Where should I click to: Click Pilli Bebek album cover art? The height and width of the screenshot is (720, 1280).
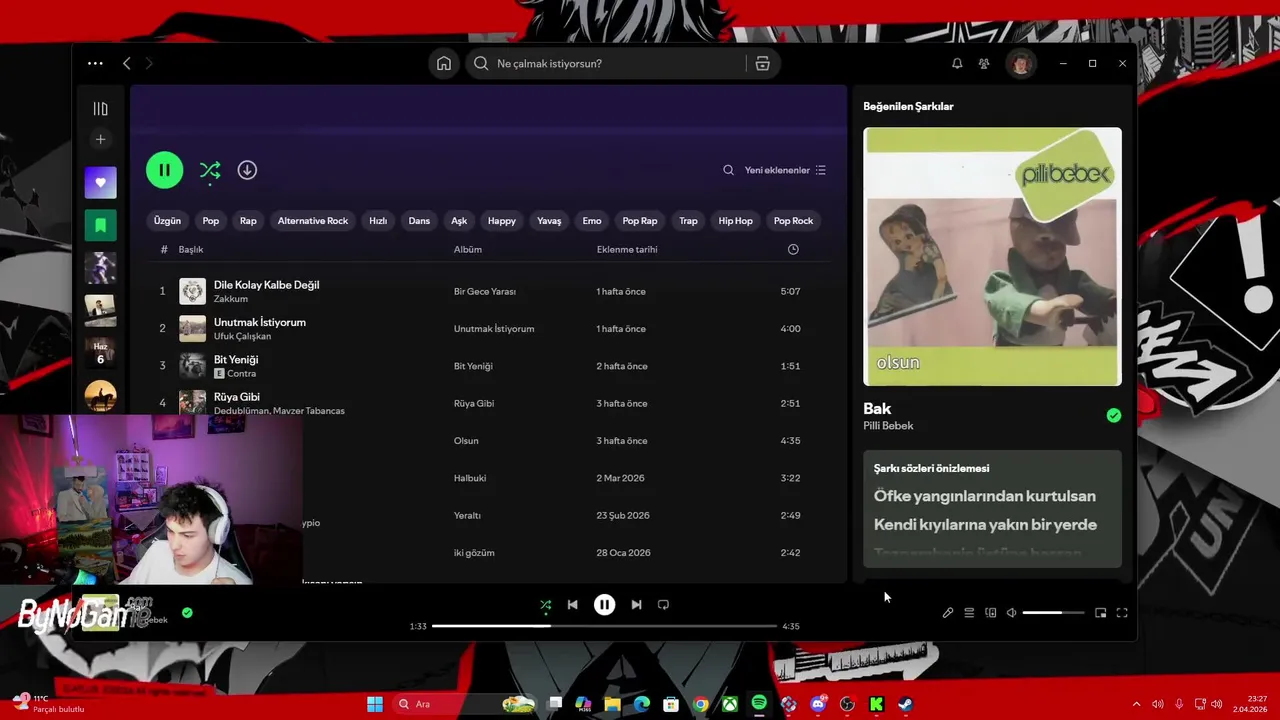pyautogui.click(x=992, y=256)
